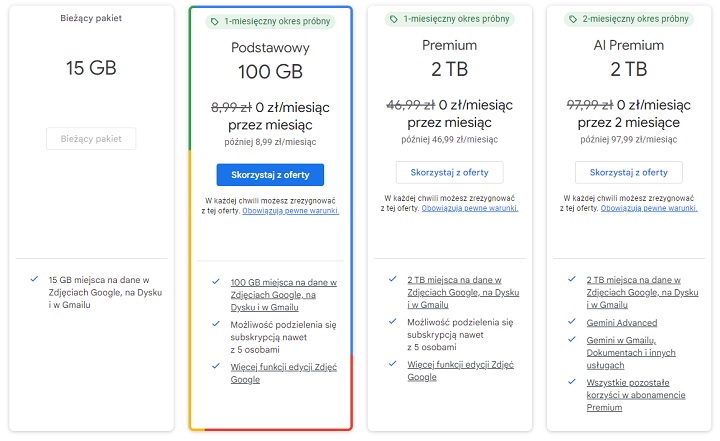Click the disabled Bieżący pakiet button
This screenshot has width=720, height=441.
point(91,138)
